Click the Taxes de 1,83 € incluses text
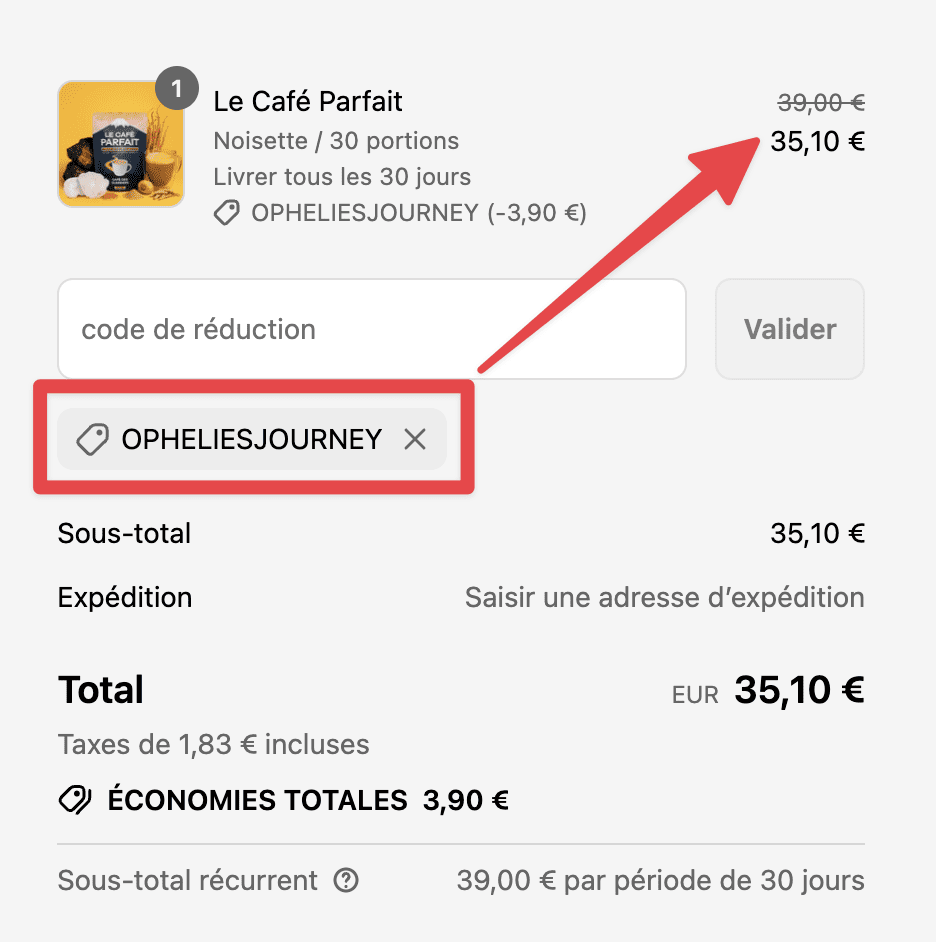Viewport: 936px width, 942px height. [x=213, y=744]
